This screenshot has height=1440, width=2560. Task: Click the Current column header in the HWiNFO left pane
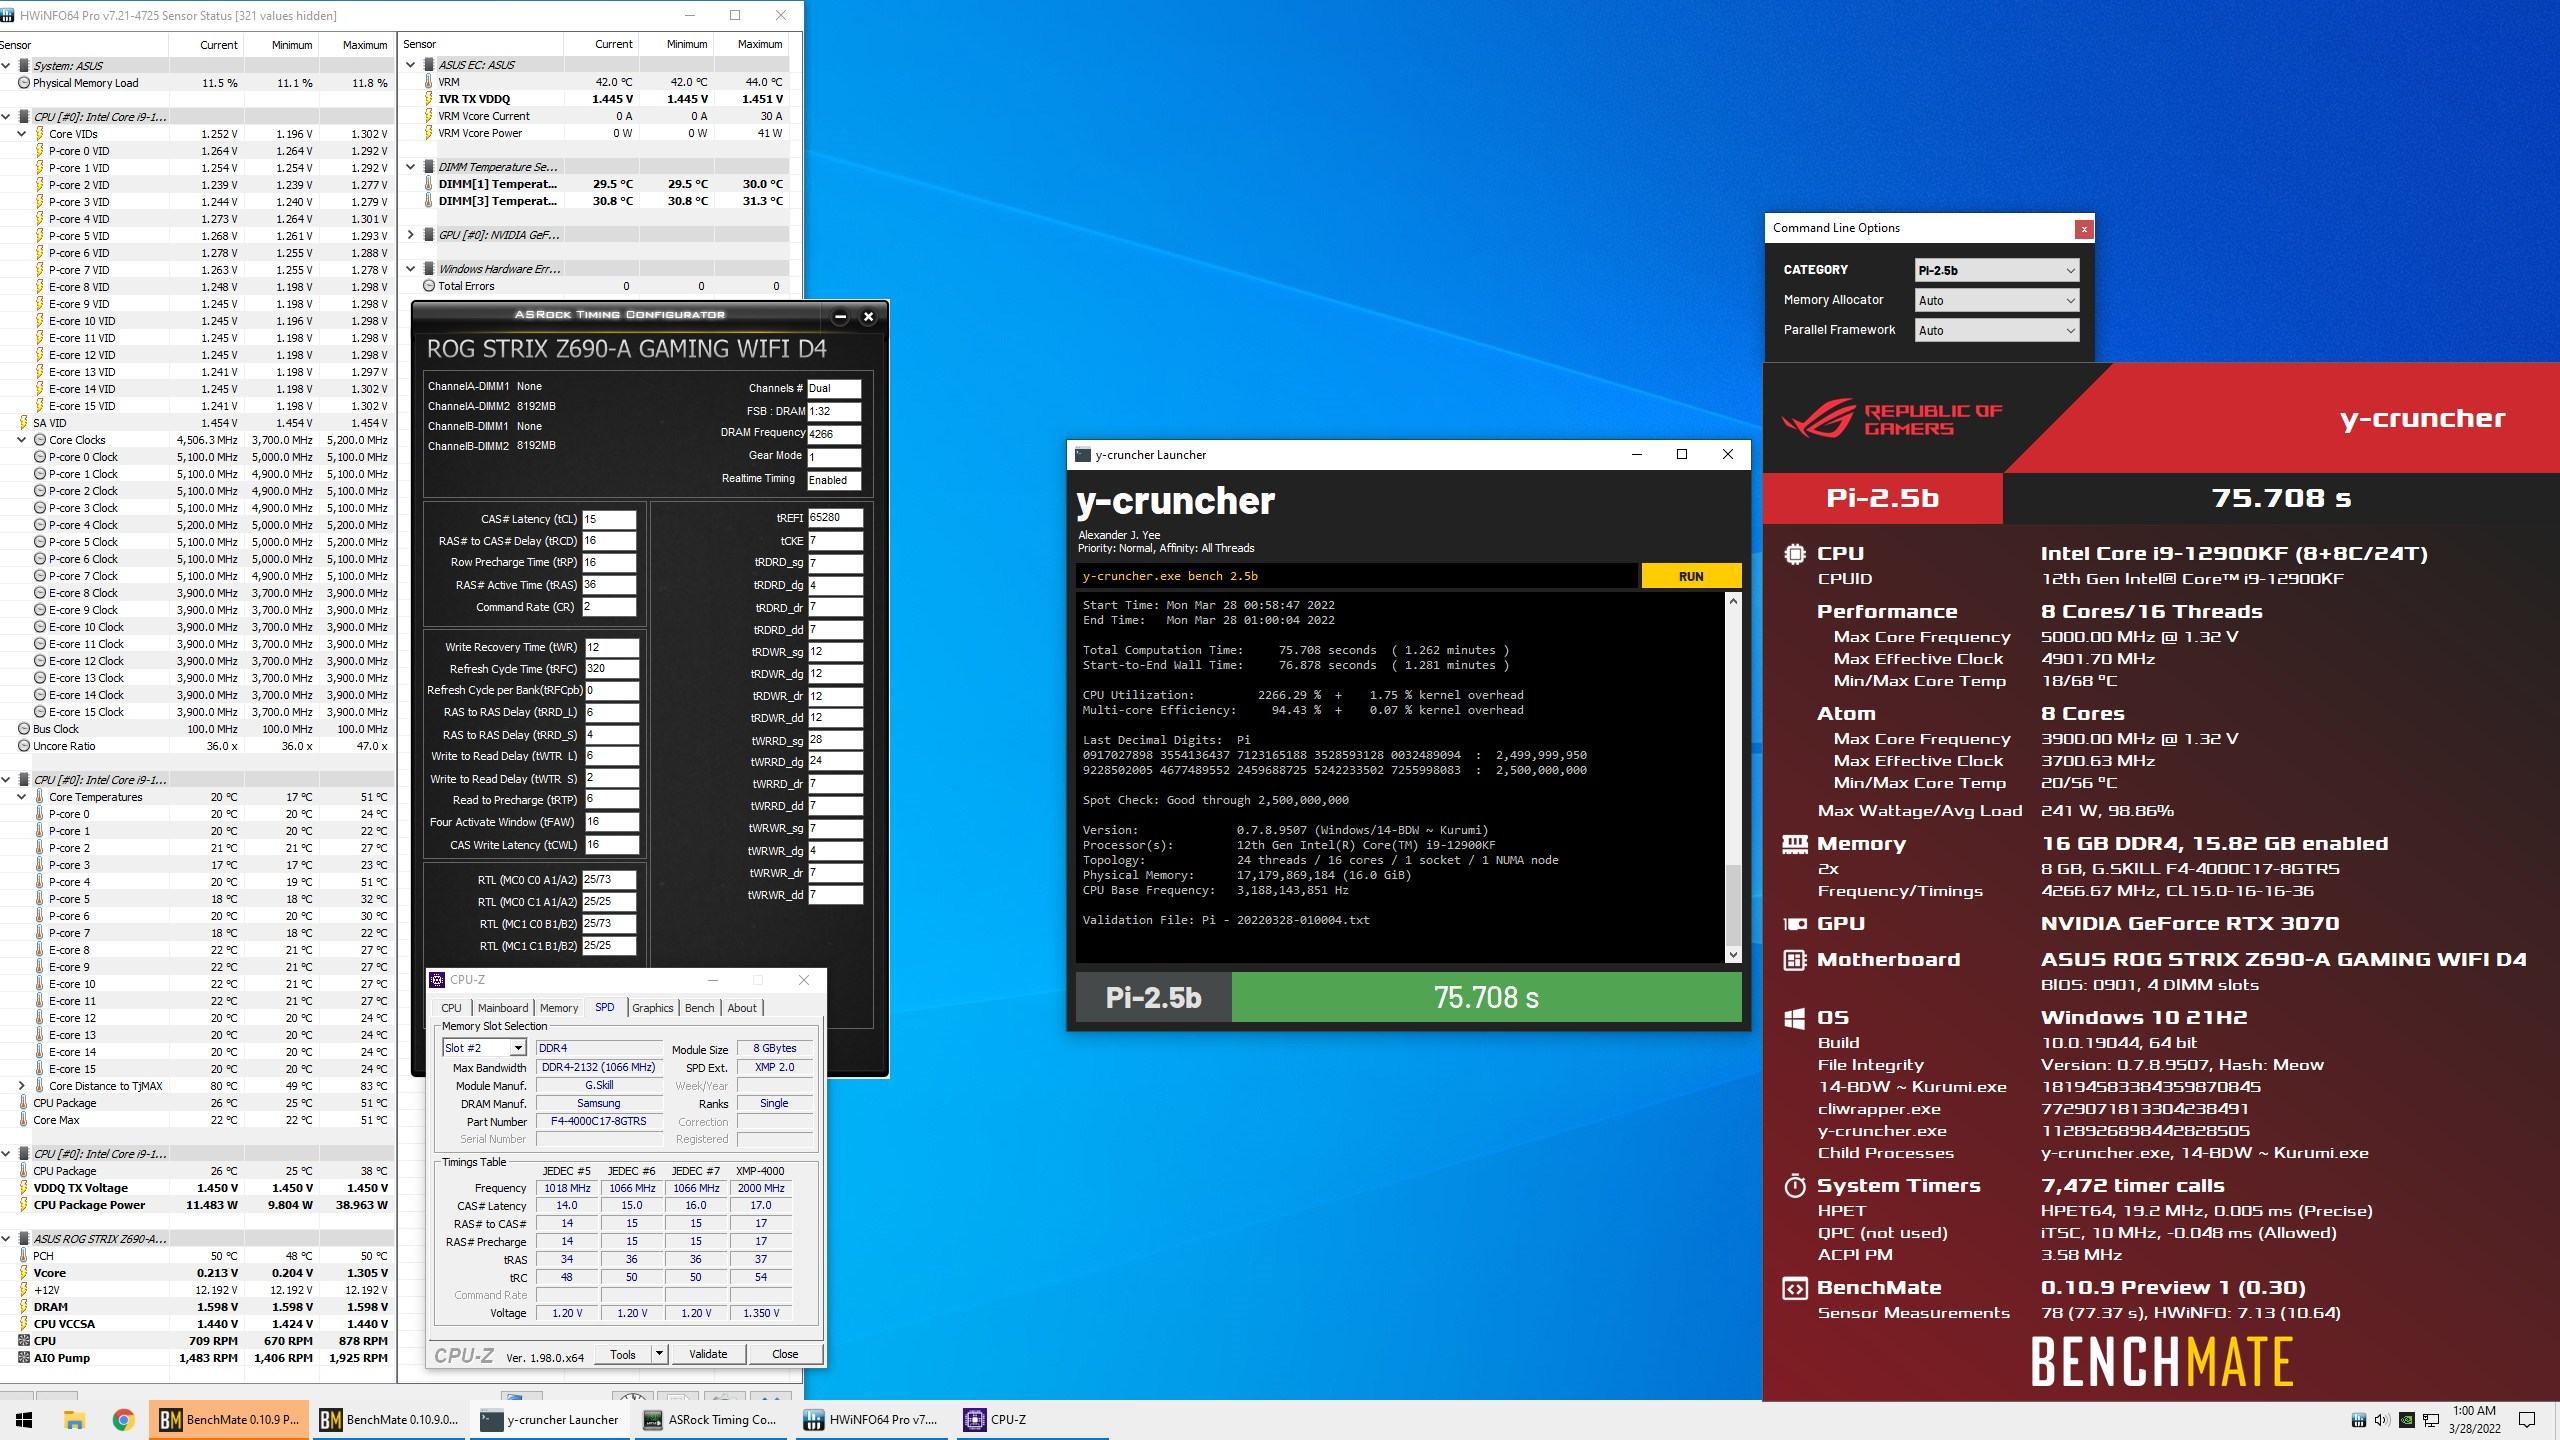pyautogui.click(x=206, y=45)
